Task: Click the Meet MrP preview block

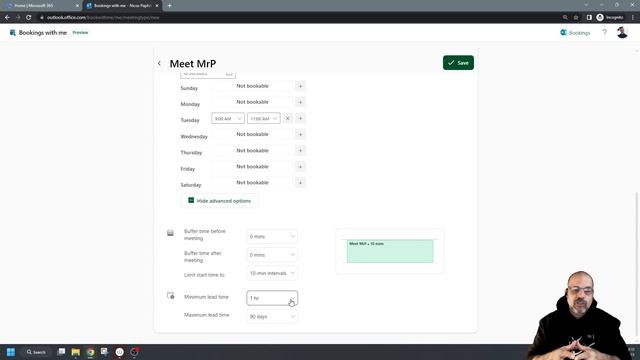Action: pyautogui.click(x=390, y=251)
